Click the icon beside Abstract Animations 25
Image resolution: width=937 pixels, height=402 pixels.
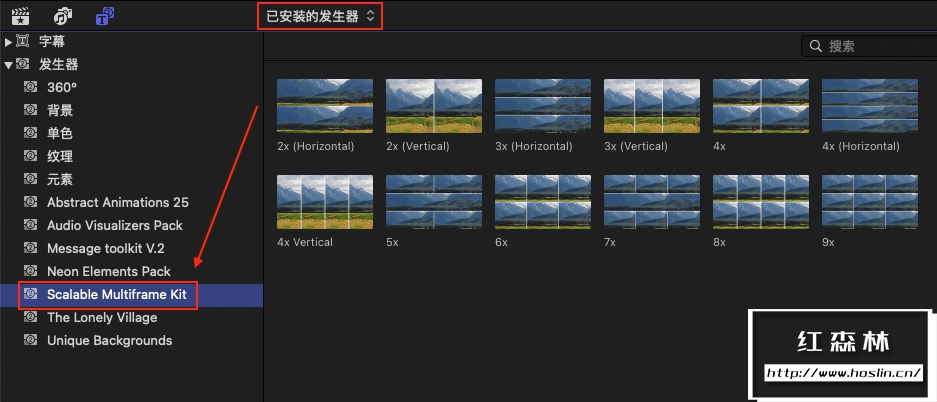[30, 202]
